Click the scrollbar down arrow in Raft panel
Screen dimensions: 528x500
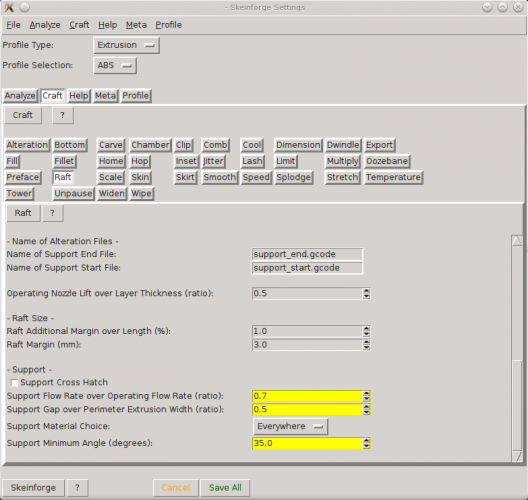click(517, 456)
